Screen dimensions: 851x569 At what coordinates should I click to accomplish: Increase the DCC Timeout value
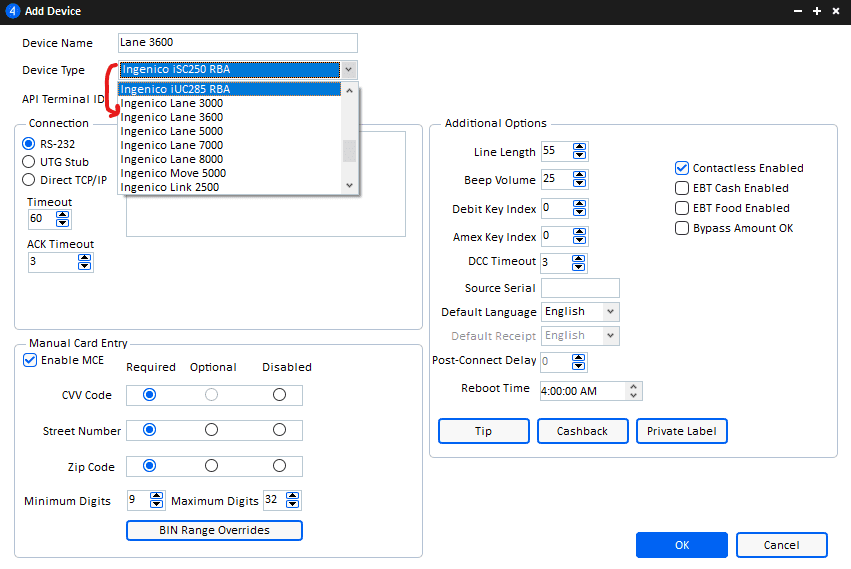point(580,258)
